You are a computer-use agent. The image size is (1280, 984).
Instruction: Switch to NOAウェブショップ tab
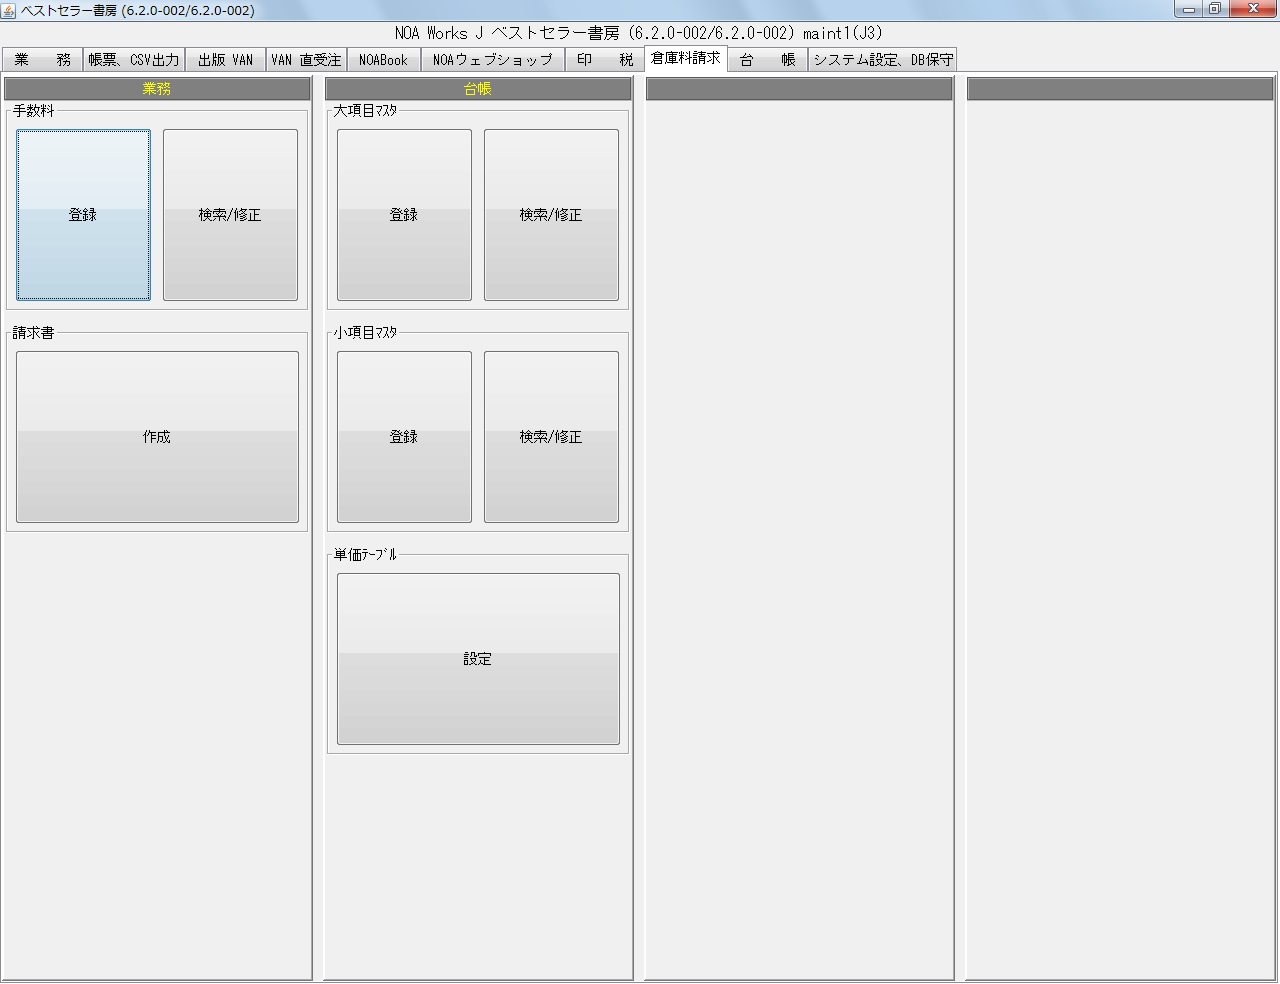pos(492,60)
